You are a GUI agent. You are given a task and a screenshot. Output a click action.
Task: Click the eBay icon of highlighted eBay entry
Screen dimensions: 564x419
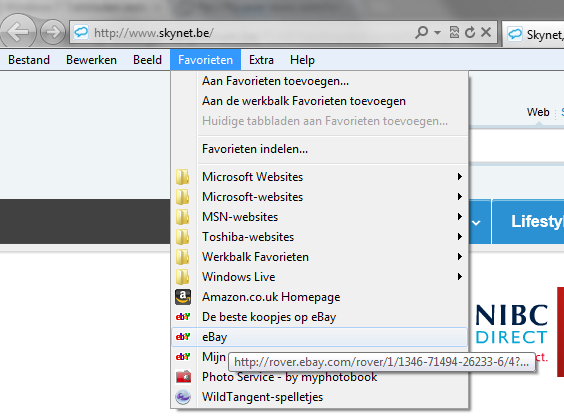(183, 337)
